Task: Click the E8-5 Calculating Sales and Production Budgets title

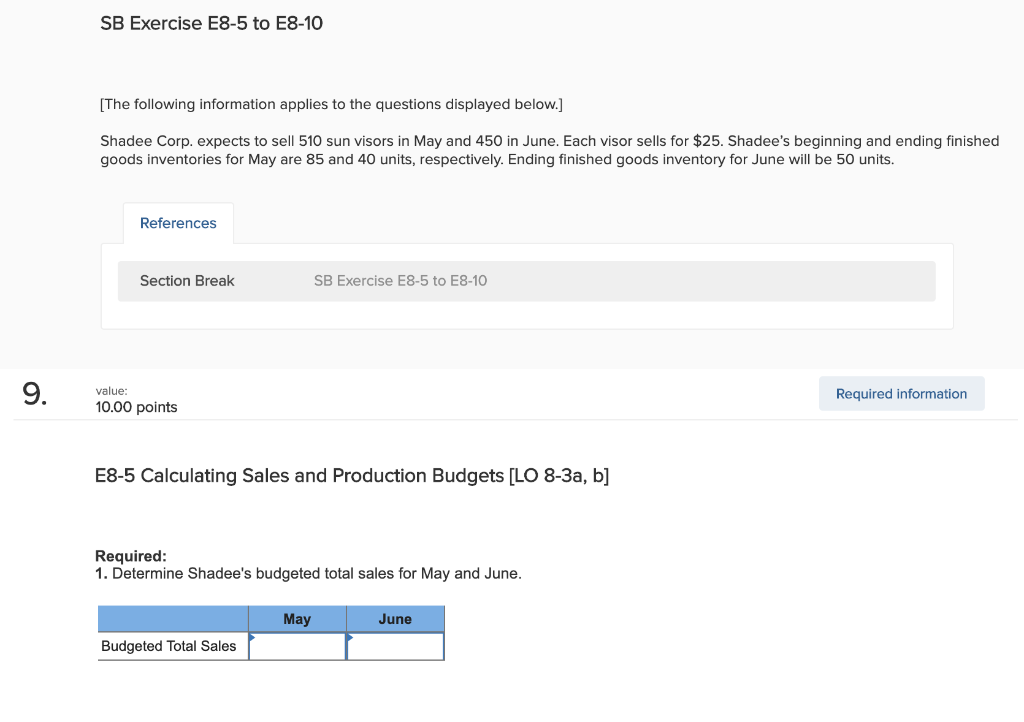Action: [352, 476]
